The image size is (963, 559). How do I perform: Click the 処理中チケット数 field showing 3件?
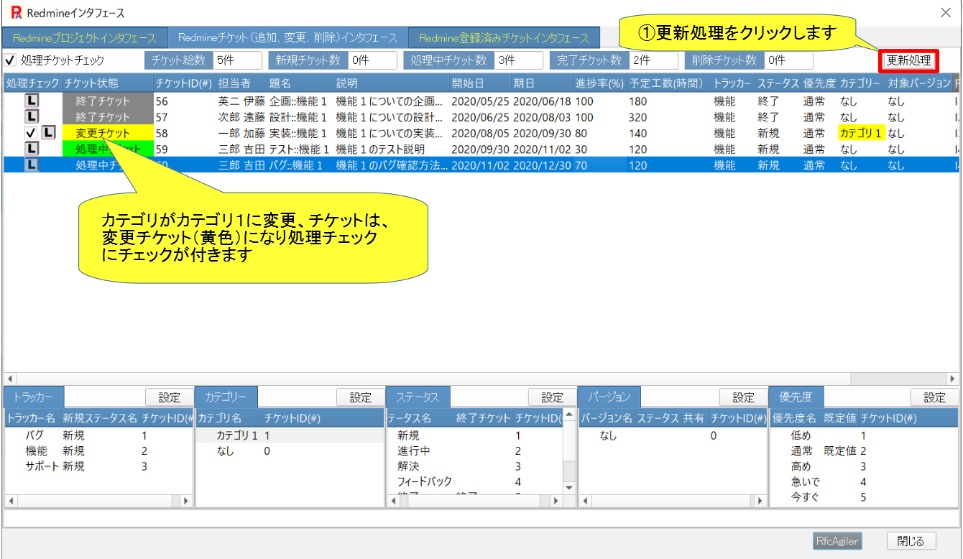[x=519, y=60]
